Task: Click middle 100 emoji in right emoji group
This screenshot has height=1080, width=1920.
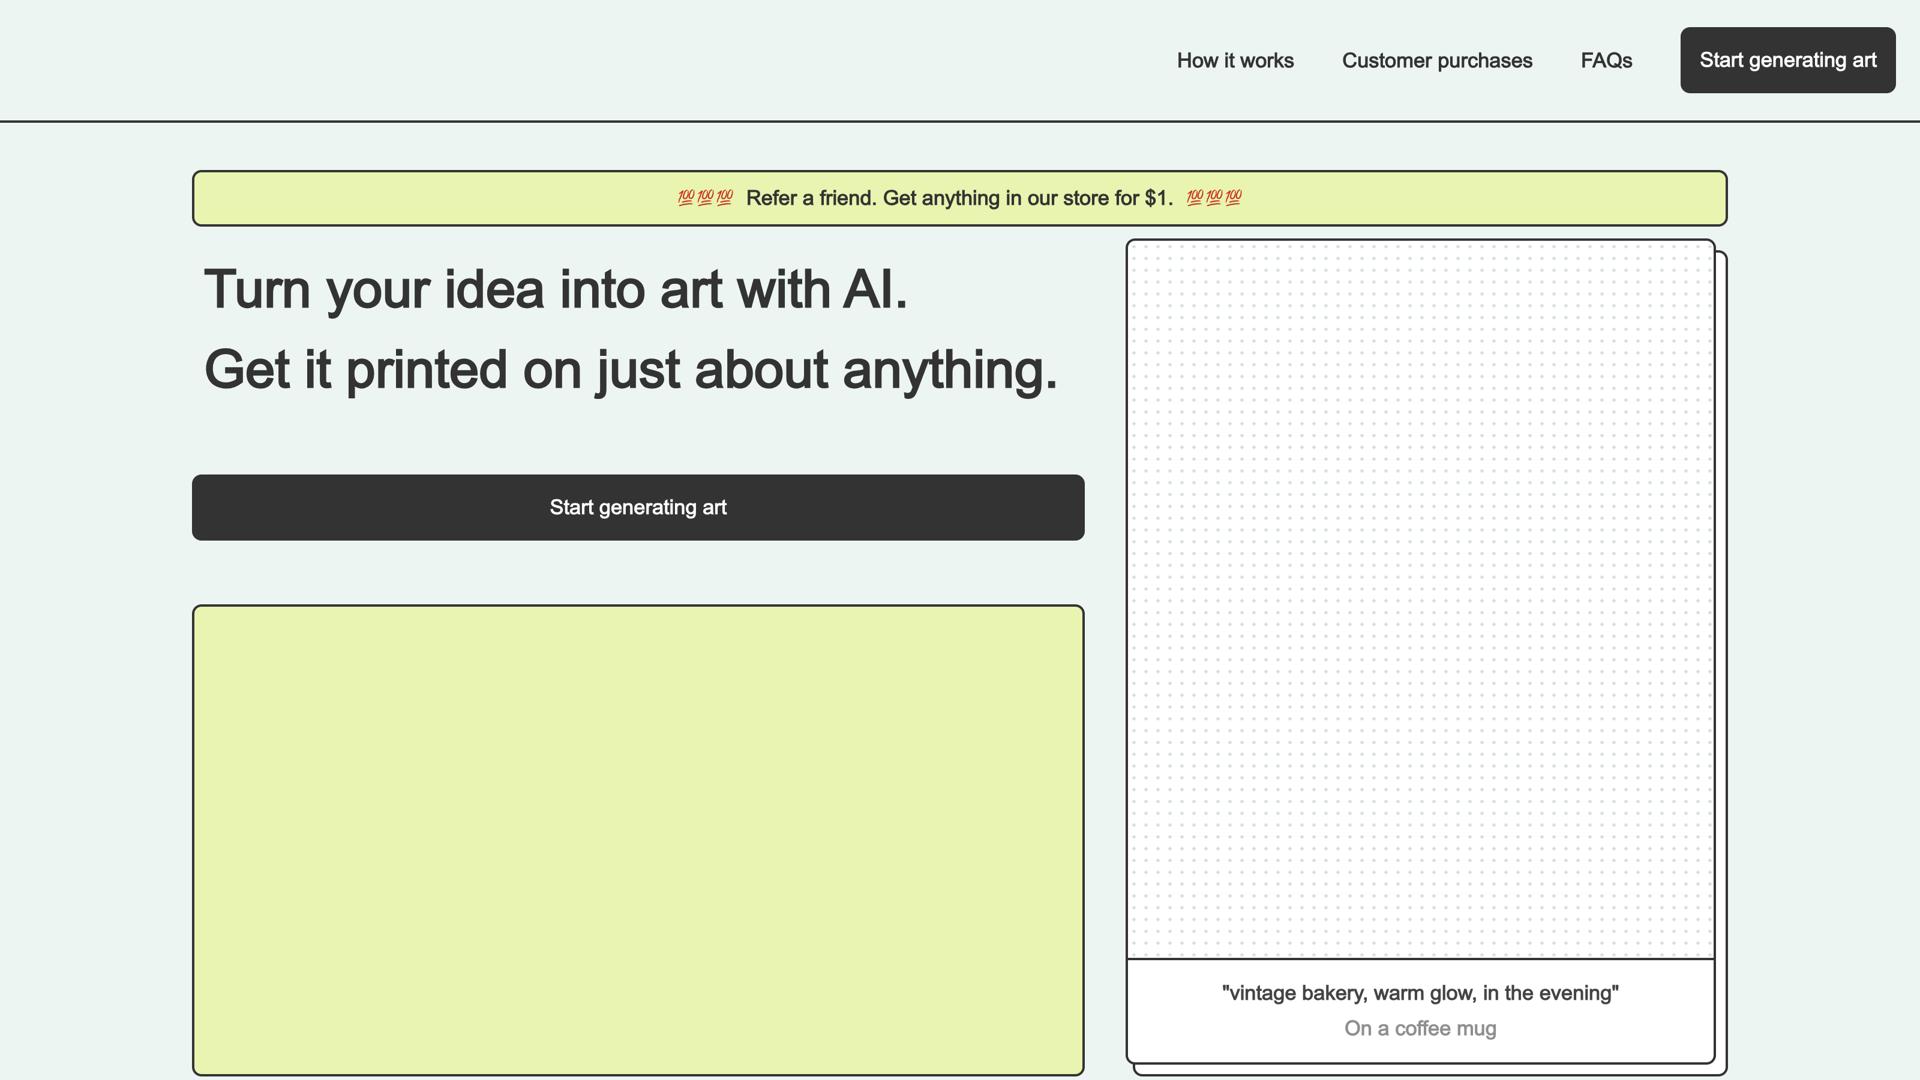Action: [x=1214, y=198]
